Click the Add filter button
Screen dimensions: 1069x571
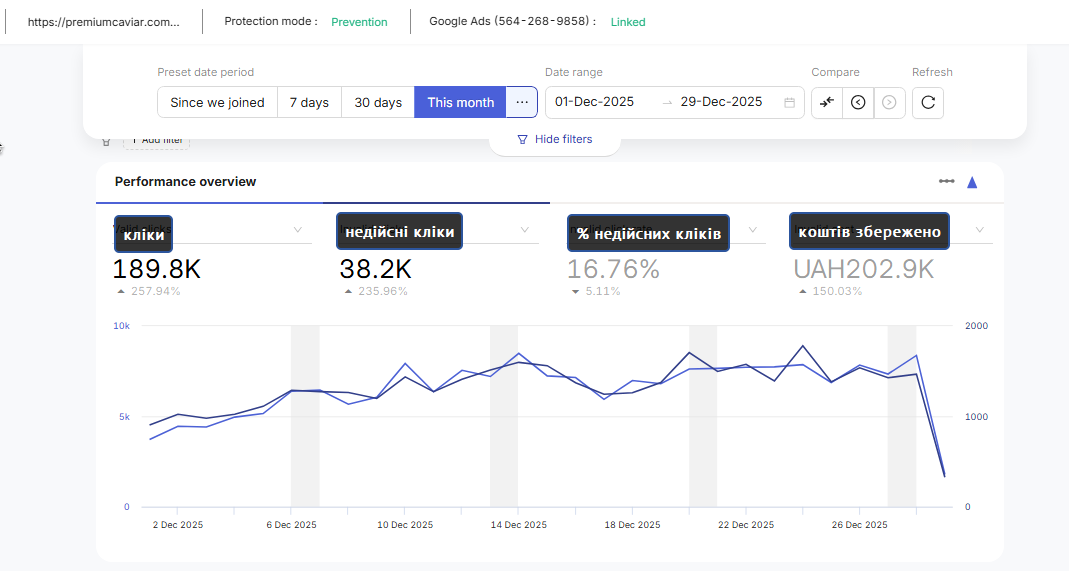(156, 140)
